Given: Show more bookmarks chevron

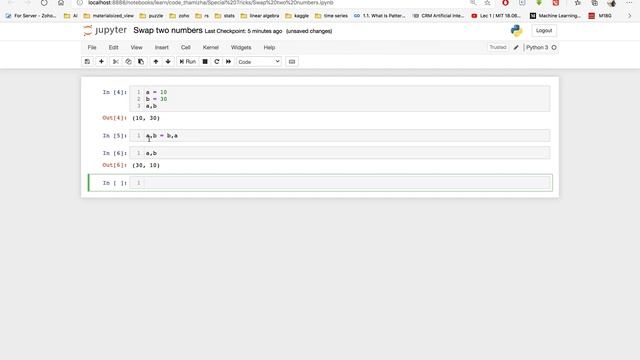Looking at the screenshot, I should tap(629, 16).
